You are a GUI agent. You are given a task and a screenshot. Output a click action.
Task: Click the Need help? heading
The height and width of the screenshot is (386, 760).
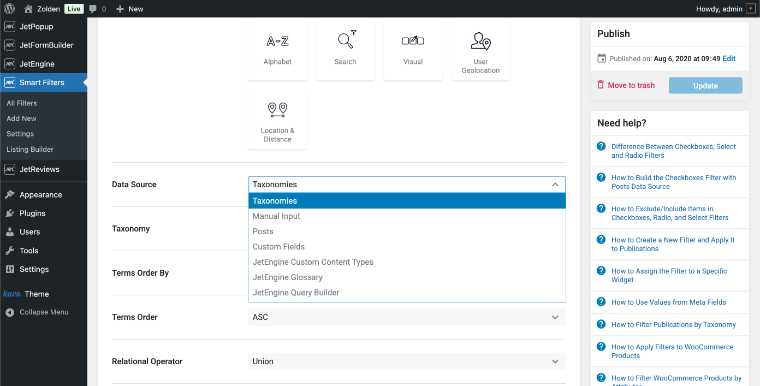pos(621,123)
